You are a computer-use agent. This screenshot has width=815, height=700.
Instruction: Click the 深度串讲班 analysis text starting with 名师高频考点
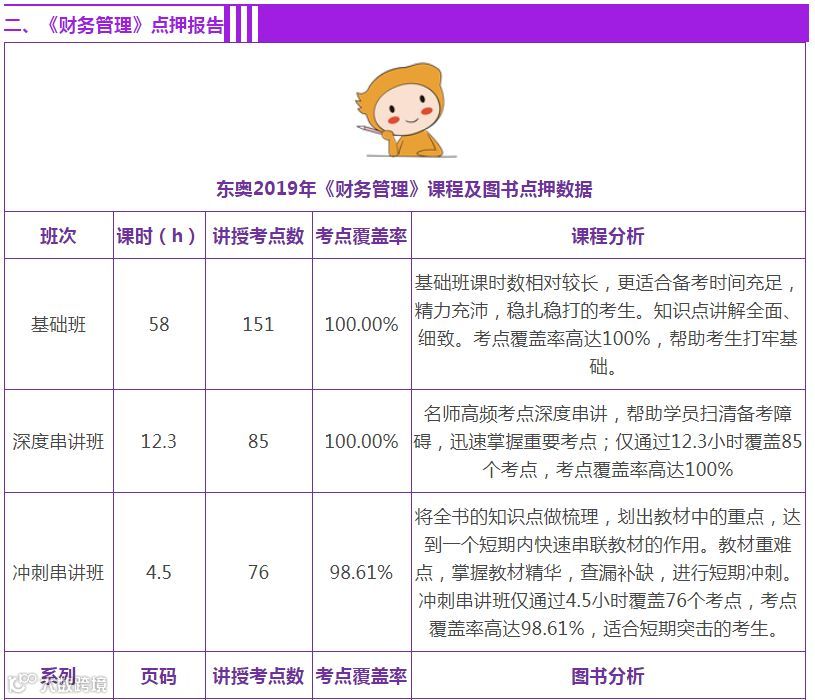608,441
